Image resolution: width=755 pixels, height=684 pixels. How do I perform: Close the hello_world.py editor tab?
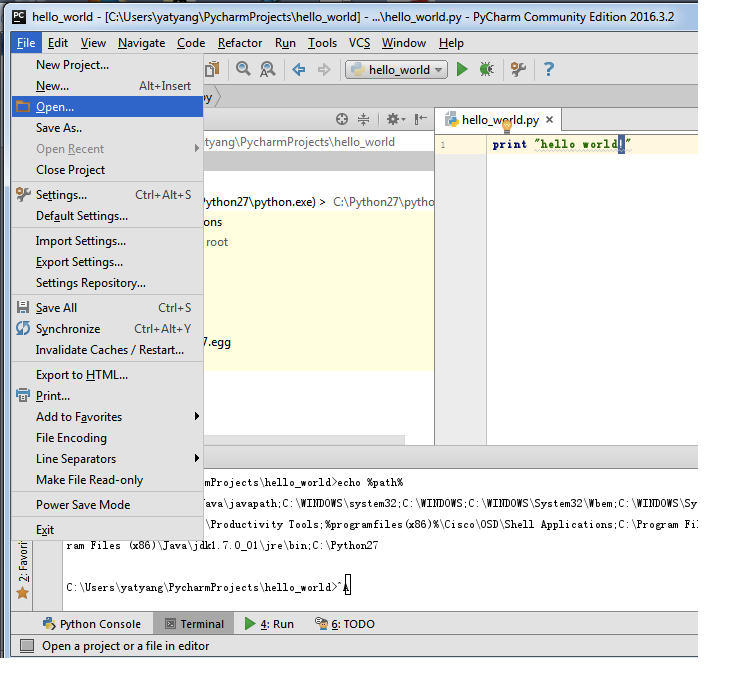[549, 119]
